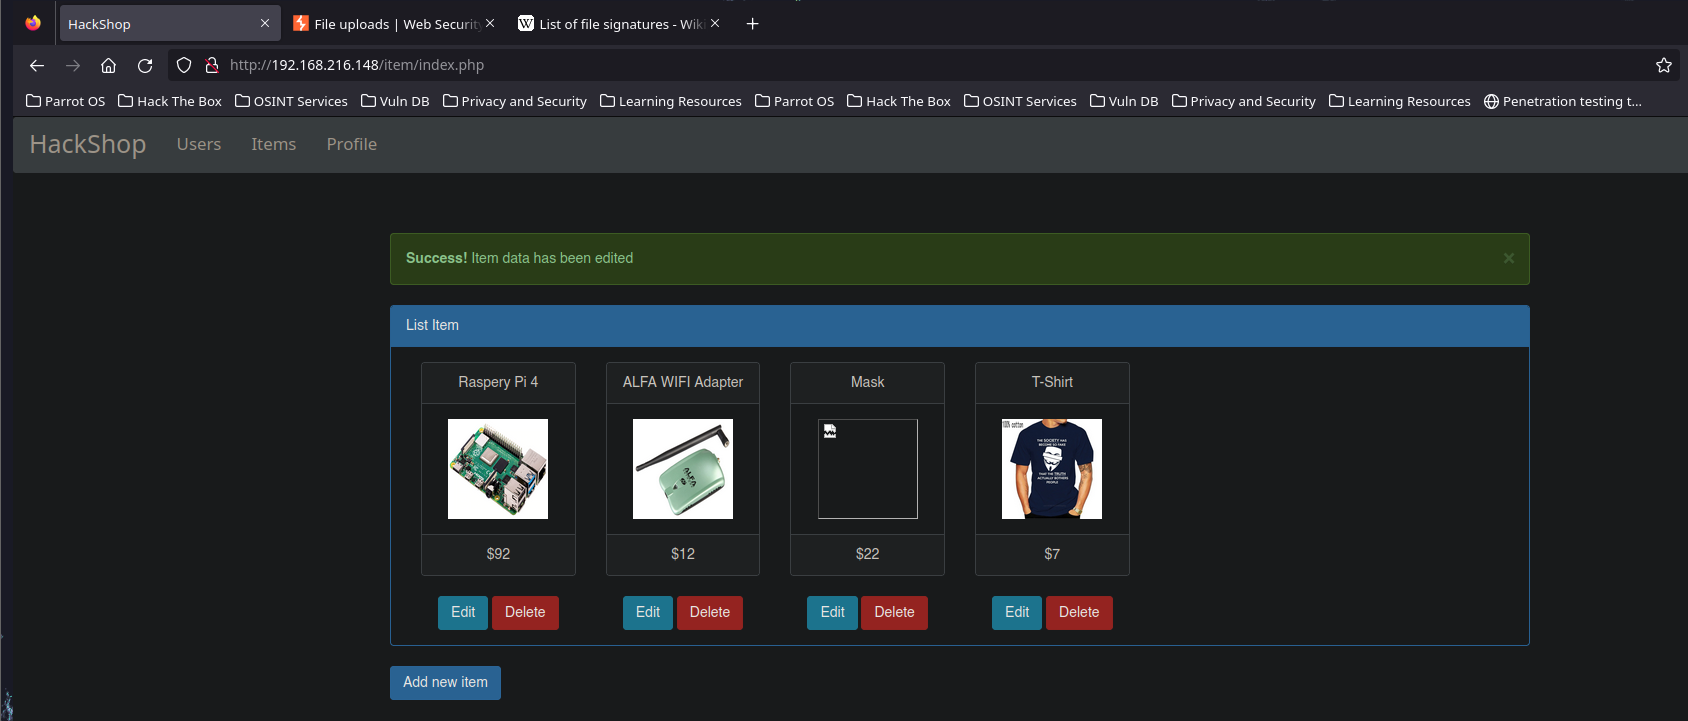This screenshot has width=1688, height=721.
Task: Switch to File uploads Web Security tab
Action: 396,24
